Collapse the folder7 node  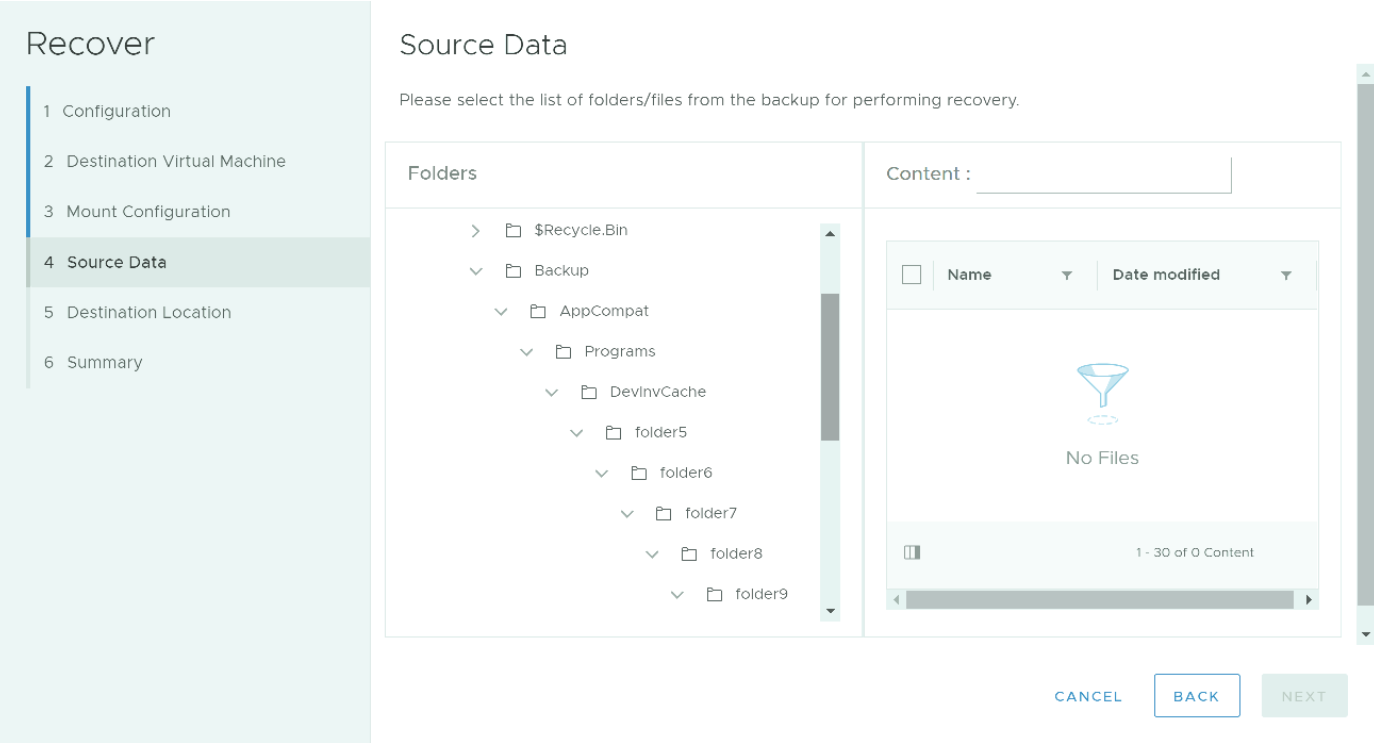627,513
